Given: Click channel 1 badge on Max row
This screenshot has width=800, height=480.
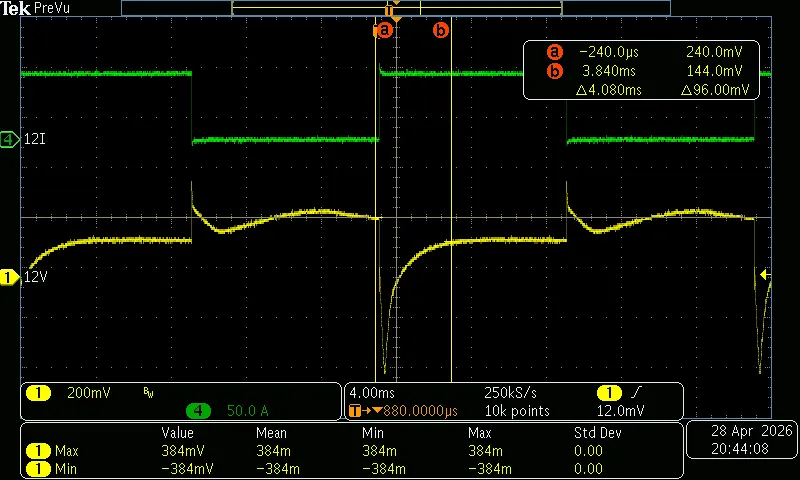Looking at the screenshot, I should 38,451.
